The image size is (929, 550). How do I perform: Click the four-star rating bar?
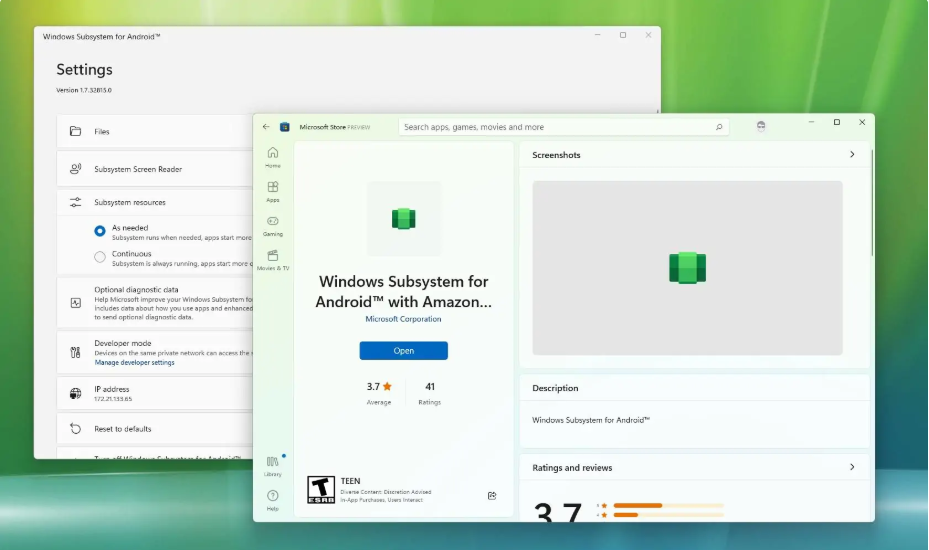click(668, 515)
